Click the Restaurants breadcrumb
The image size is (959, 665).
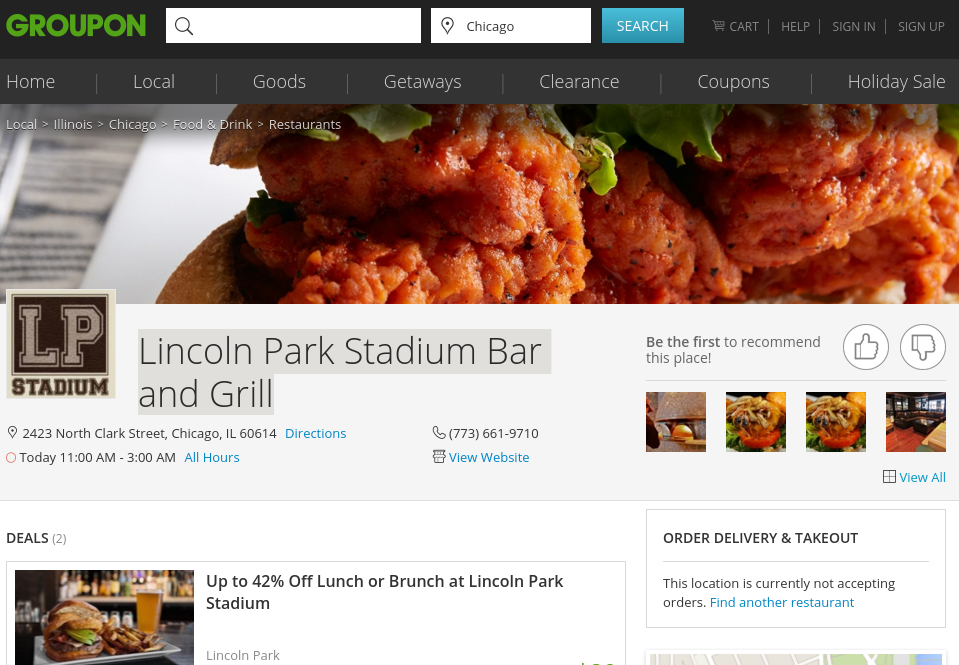tap(305, 124)
